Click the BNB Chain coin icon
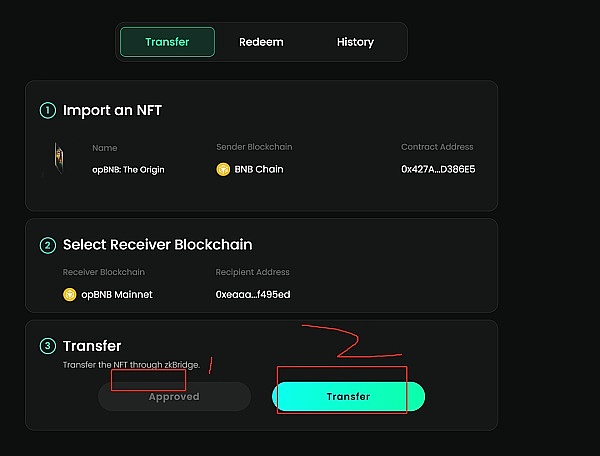The width and height of the screenshot is (600, 456). point(223,170)
